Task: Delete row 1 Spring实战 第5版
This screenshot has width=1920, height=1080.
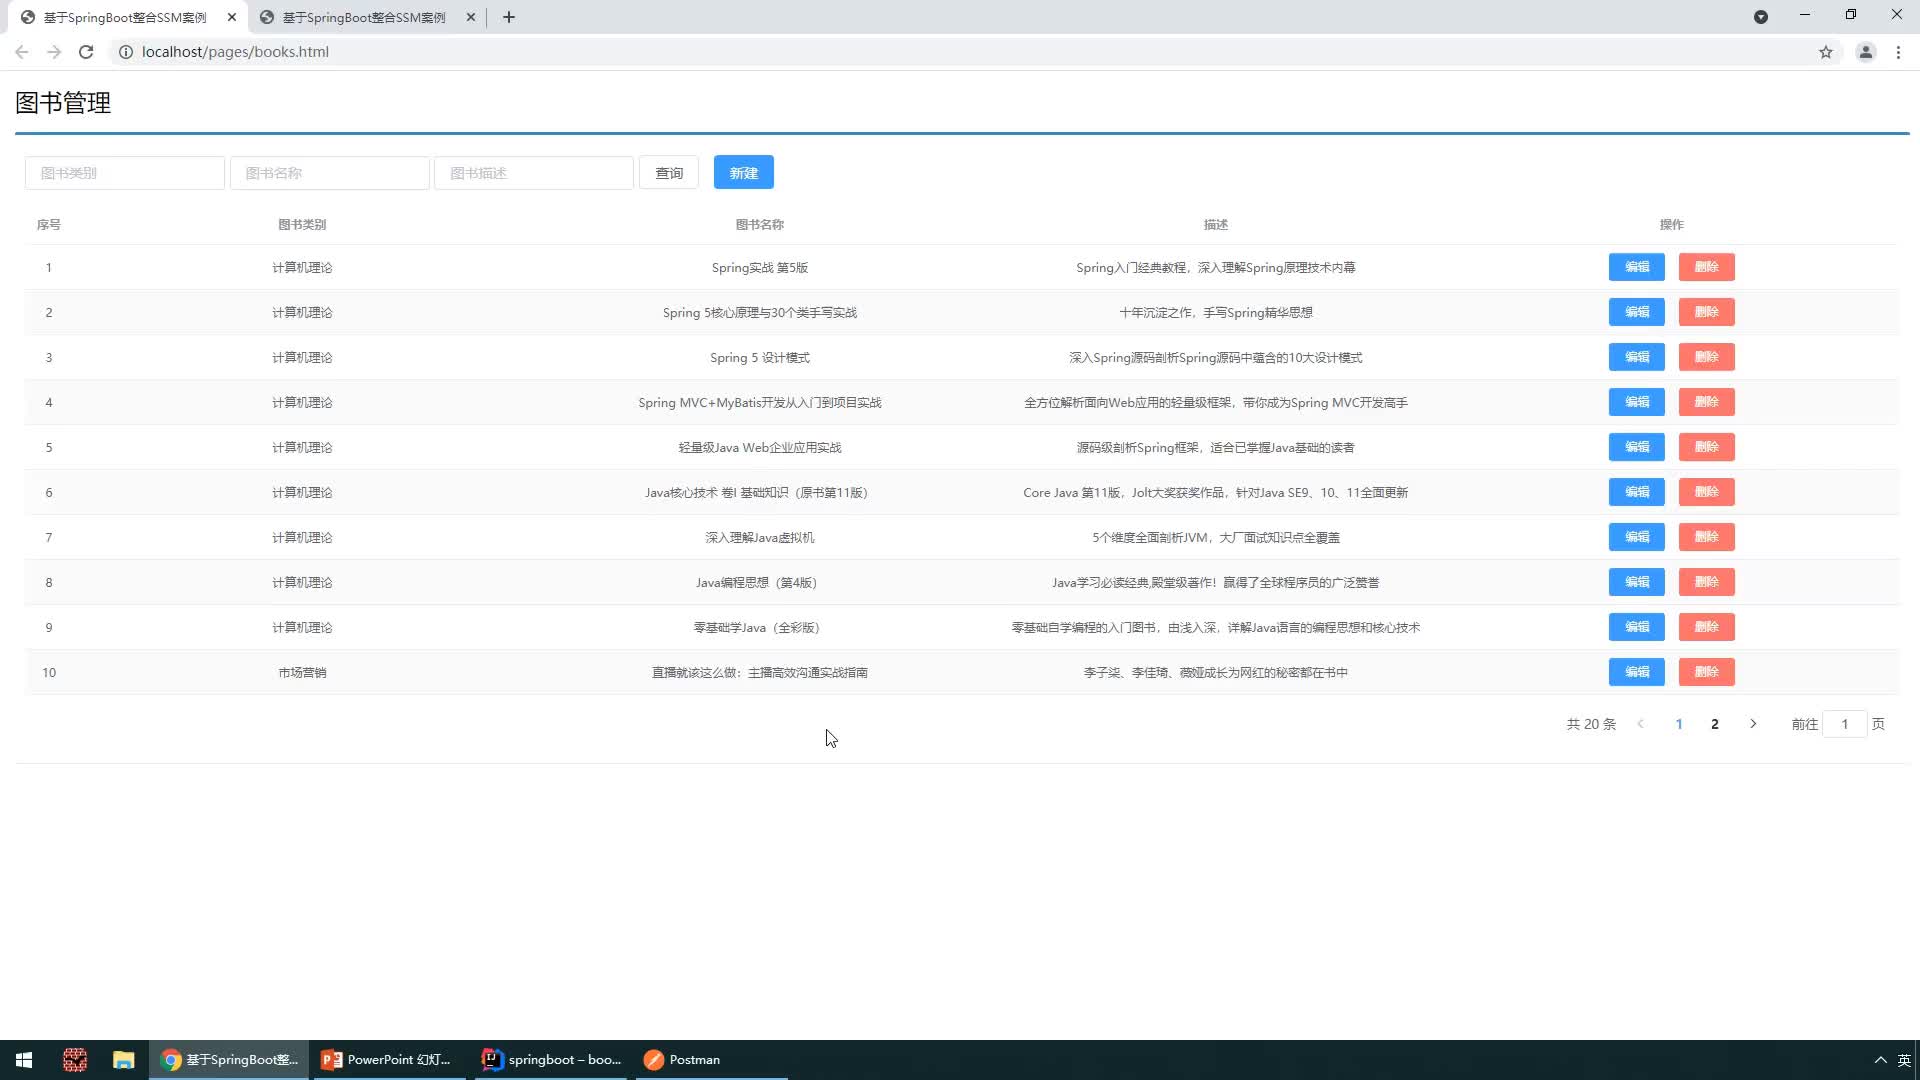Action: 1707,267
